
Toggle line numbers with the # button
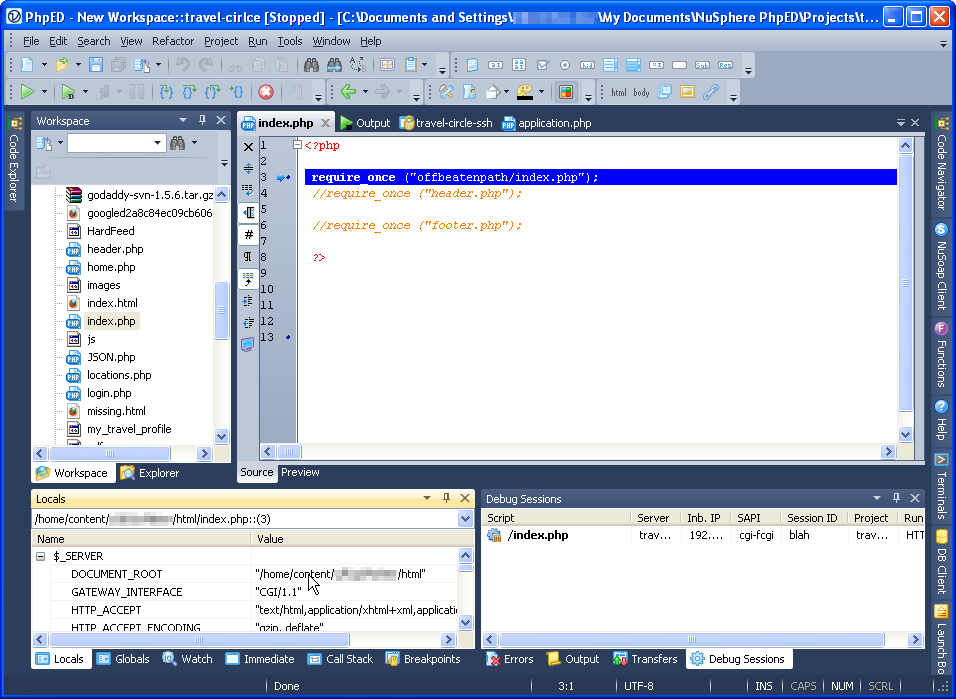click(x=248, y=234)
